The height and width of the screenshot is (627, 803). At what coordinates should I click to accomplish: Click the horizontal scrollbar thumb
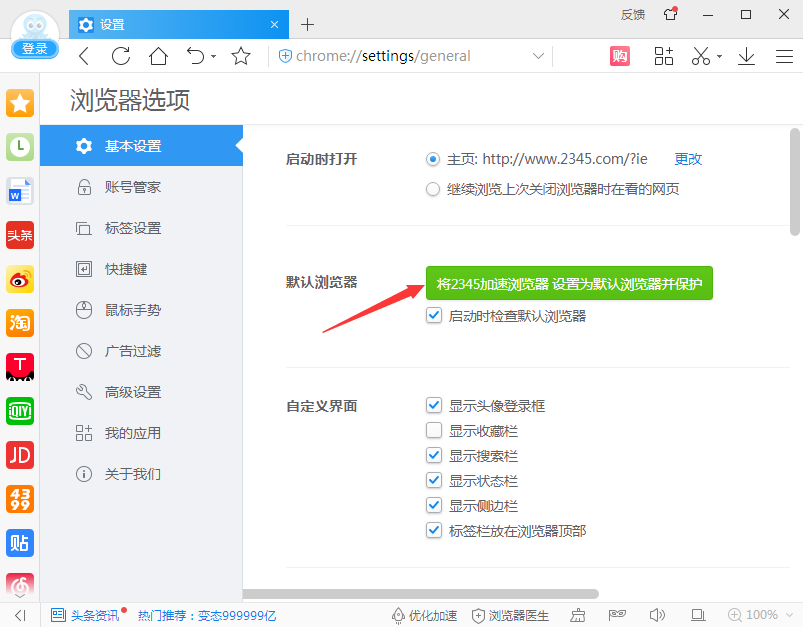pos(420,594)
